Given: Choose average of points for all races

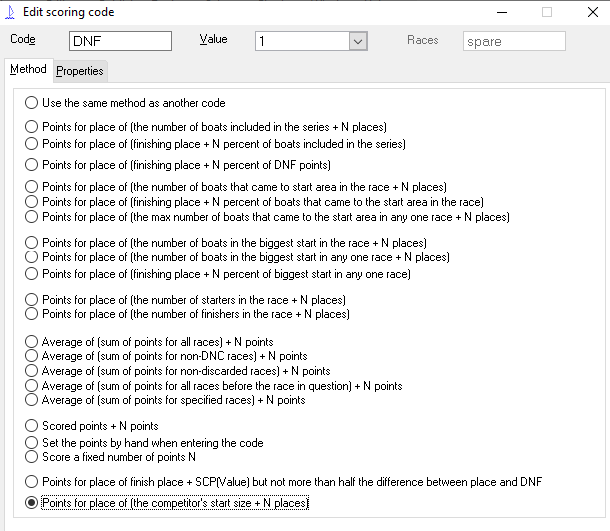Looking at the screenshot, I should click(149, 342).
